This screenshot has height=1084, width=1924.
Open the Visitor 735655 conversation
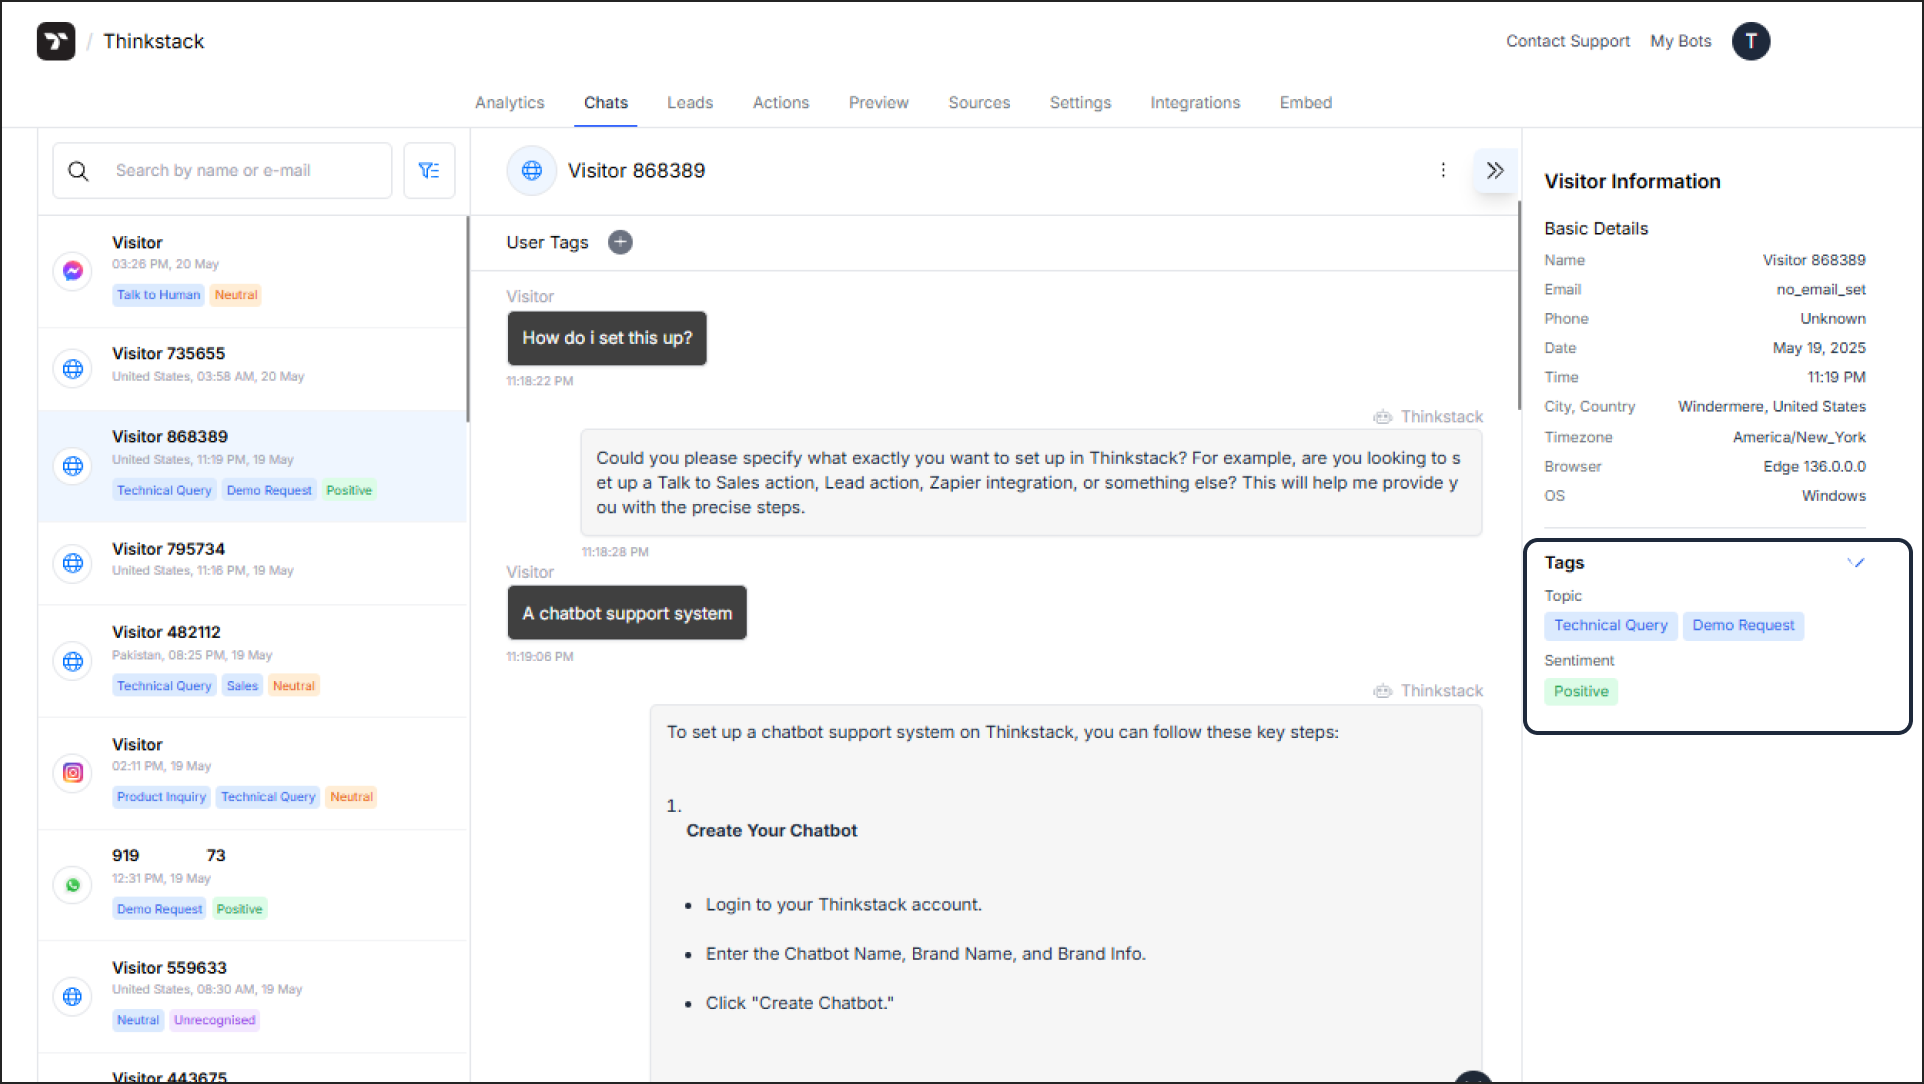coord(252,369)
